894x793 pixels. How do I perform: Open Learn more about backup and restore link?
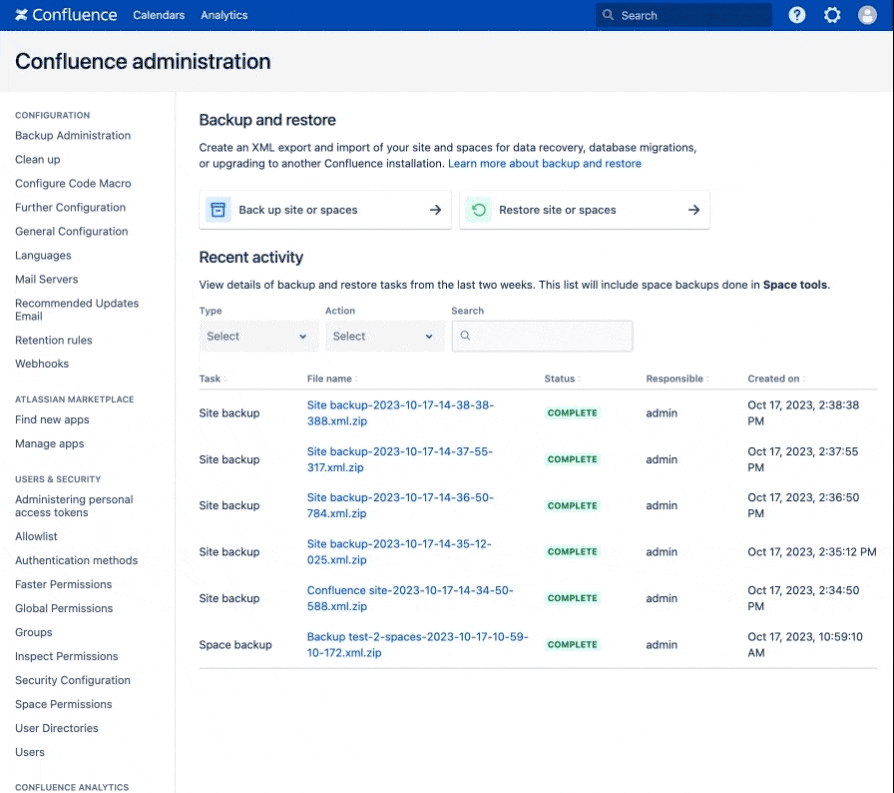pyautogui.click(x=544, y=164)
